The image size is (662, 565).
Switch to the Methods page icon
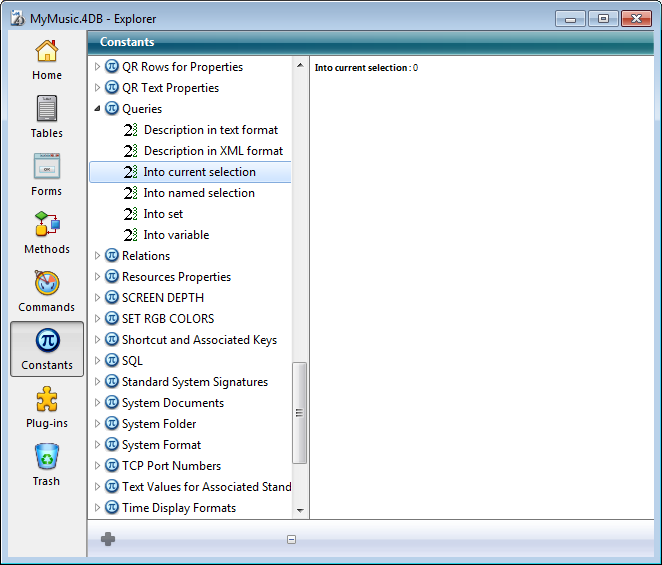coord(46,225)
